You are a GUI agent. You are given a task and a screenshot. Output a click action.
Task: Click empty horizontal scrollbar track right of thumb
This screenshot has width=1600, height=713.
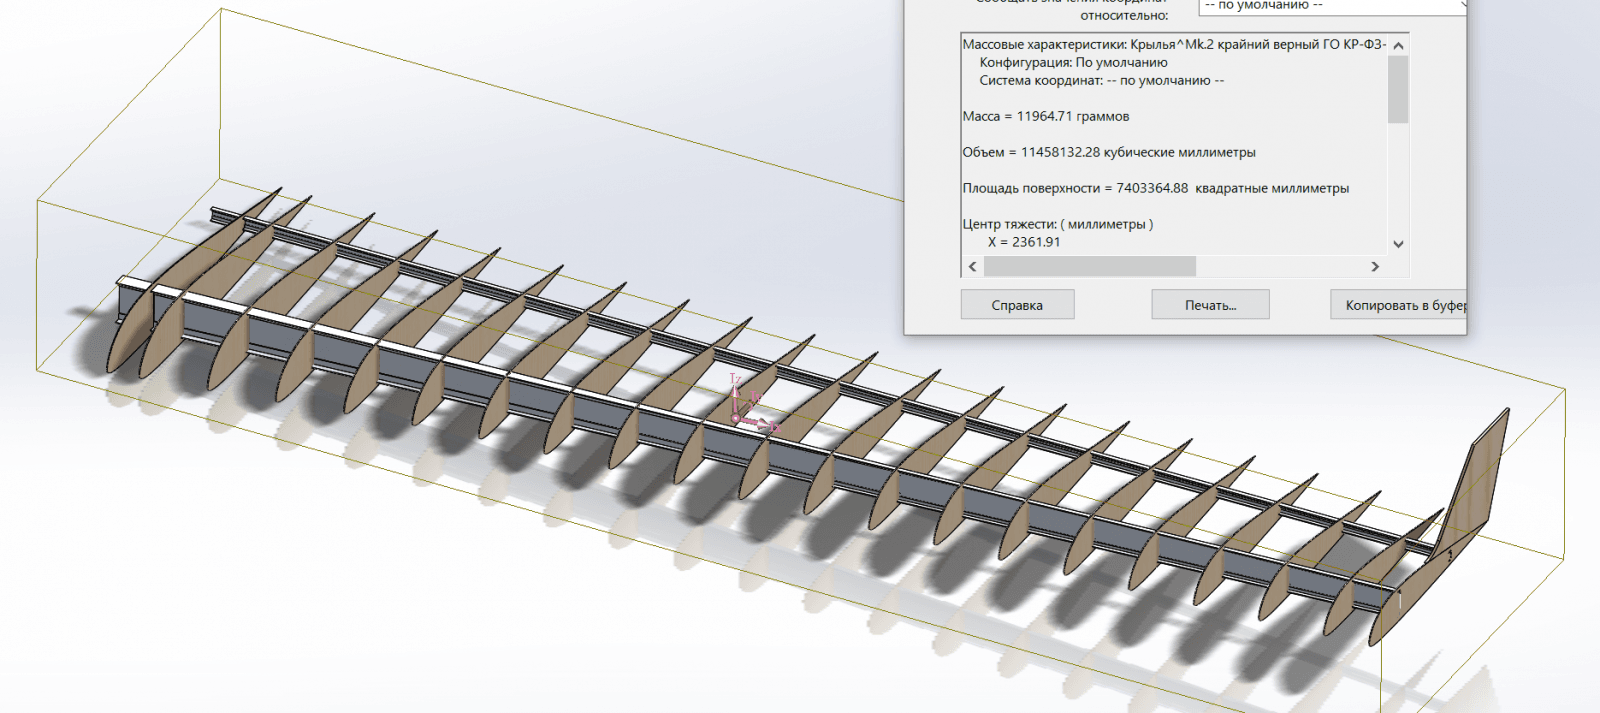tap(1280, 267)
